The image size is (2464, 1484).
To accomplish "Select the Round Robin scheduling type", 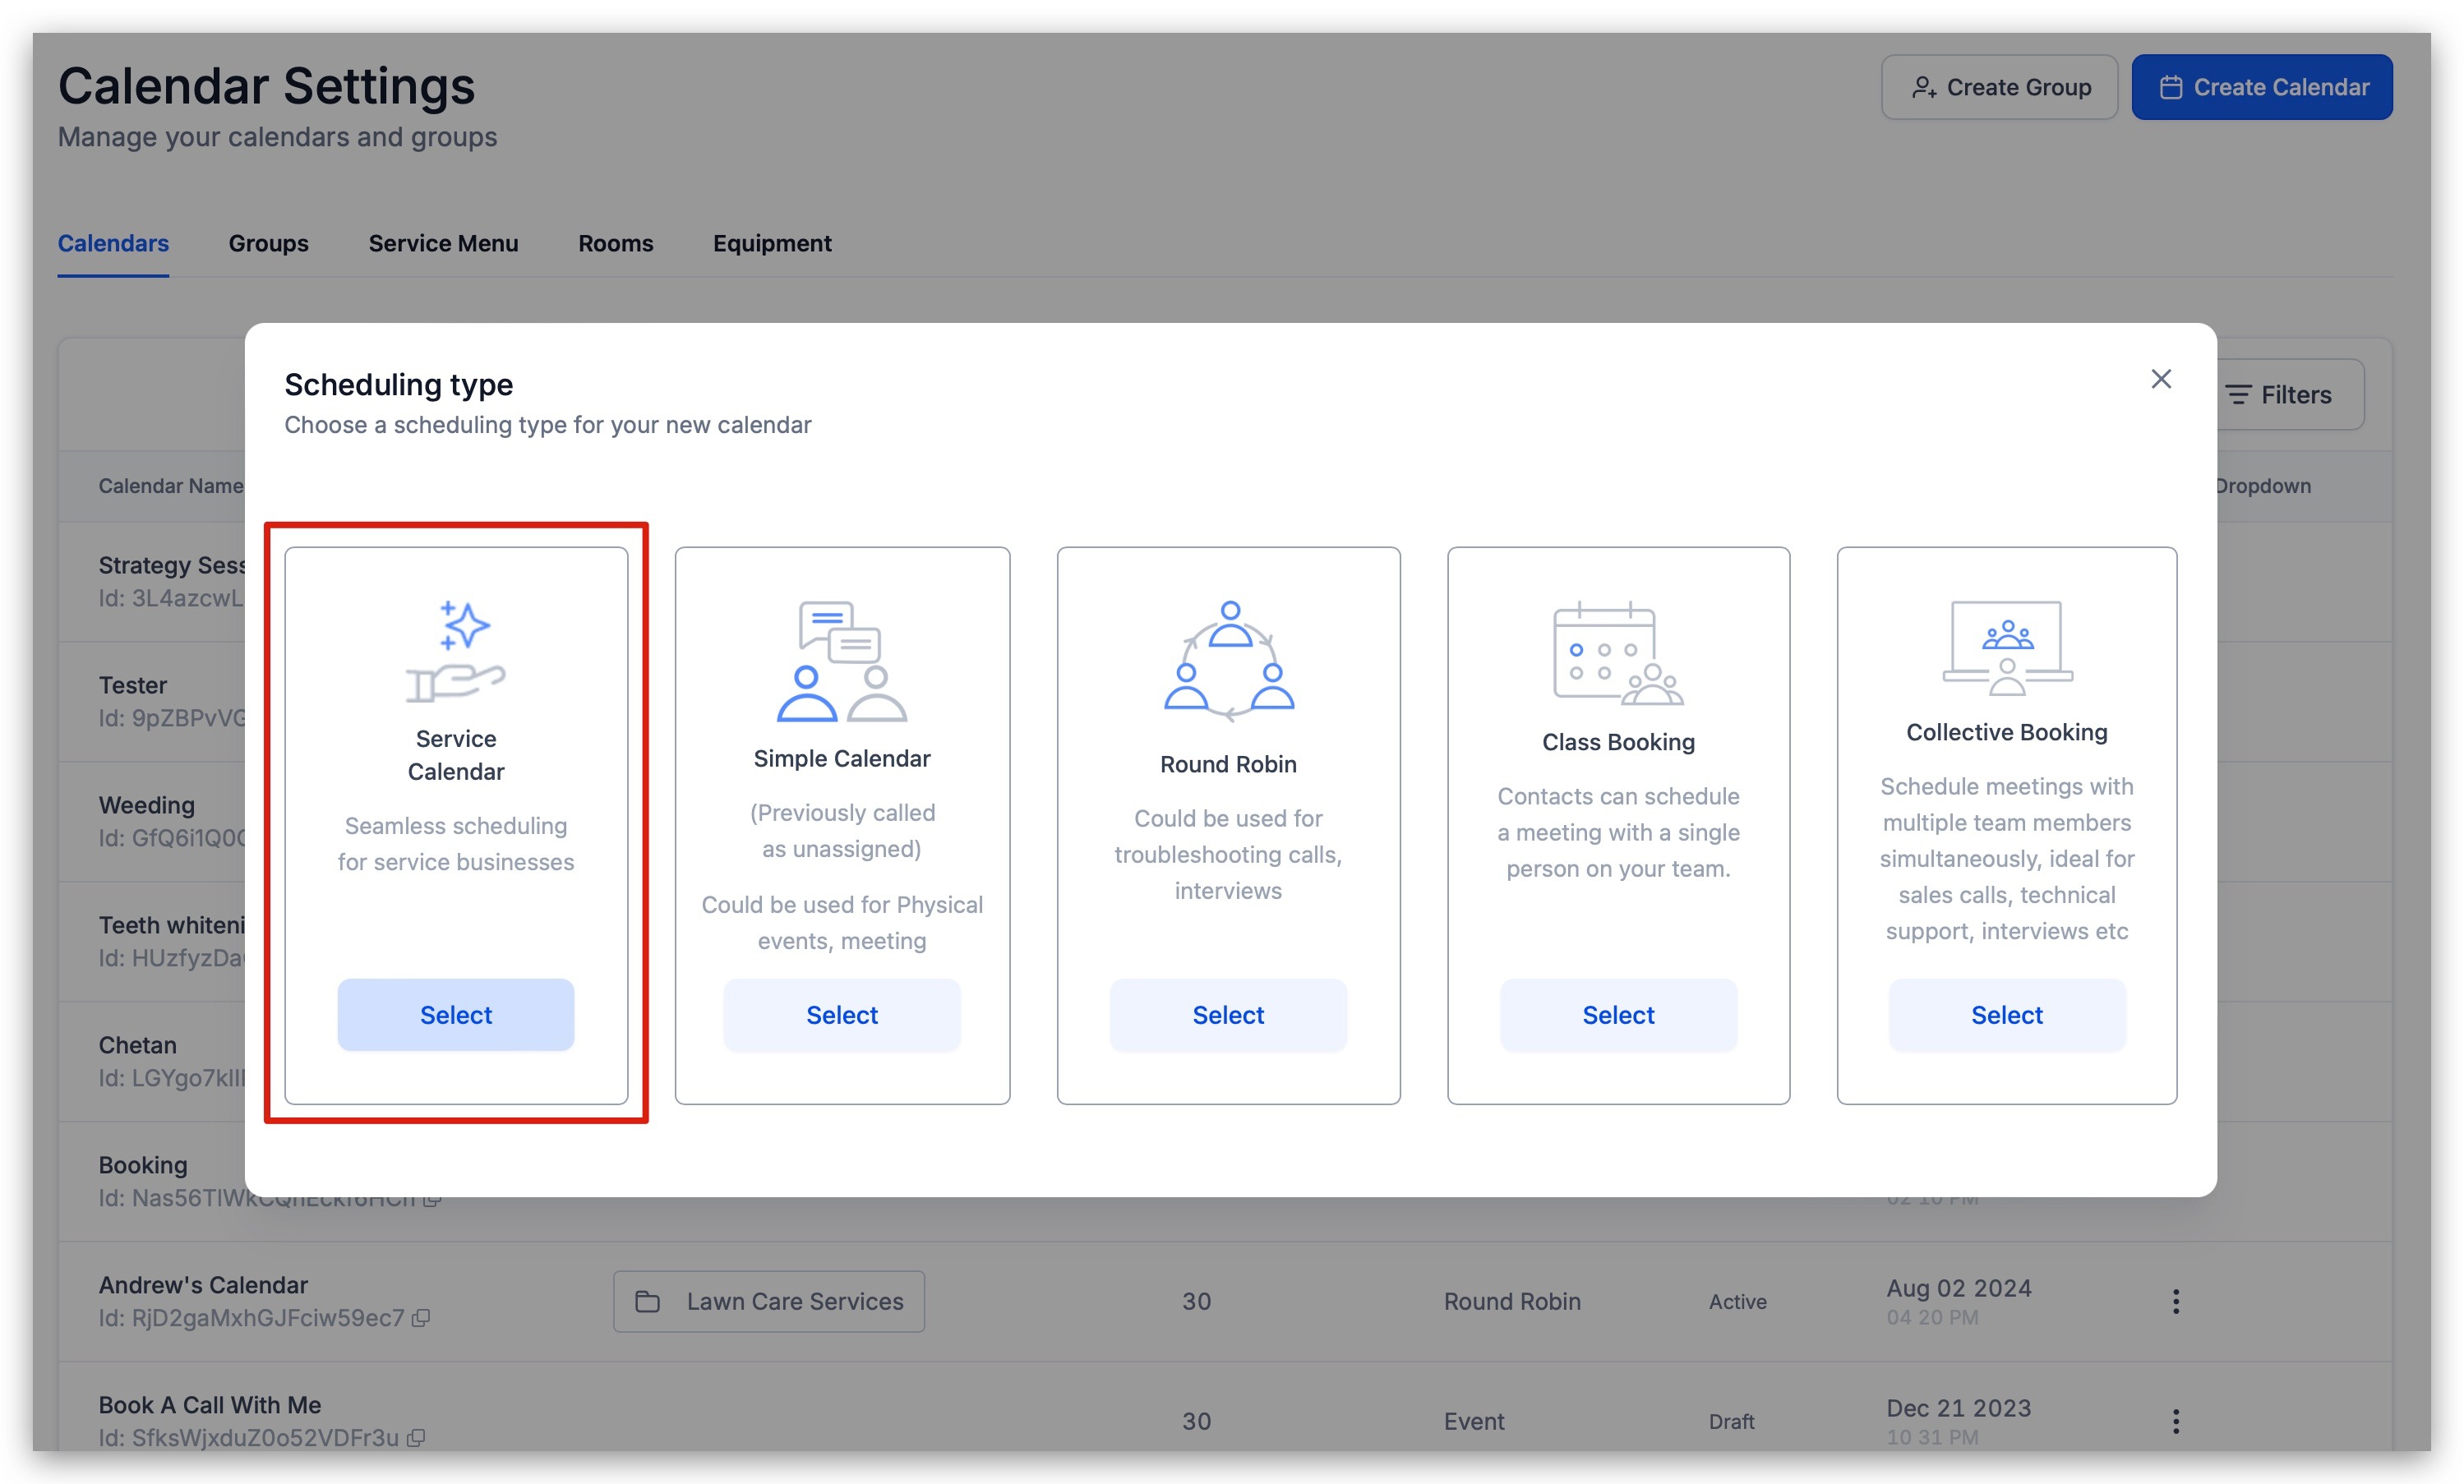I will coord(1228,1015).
